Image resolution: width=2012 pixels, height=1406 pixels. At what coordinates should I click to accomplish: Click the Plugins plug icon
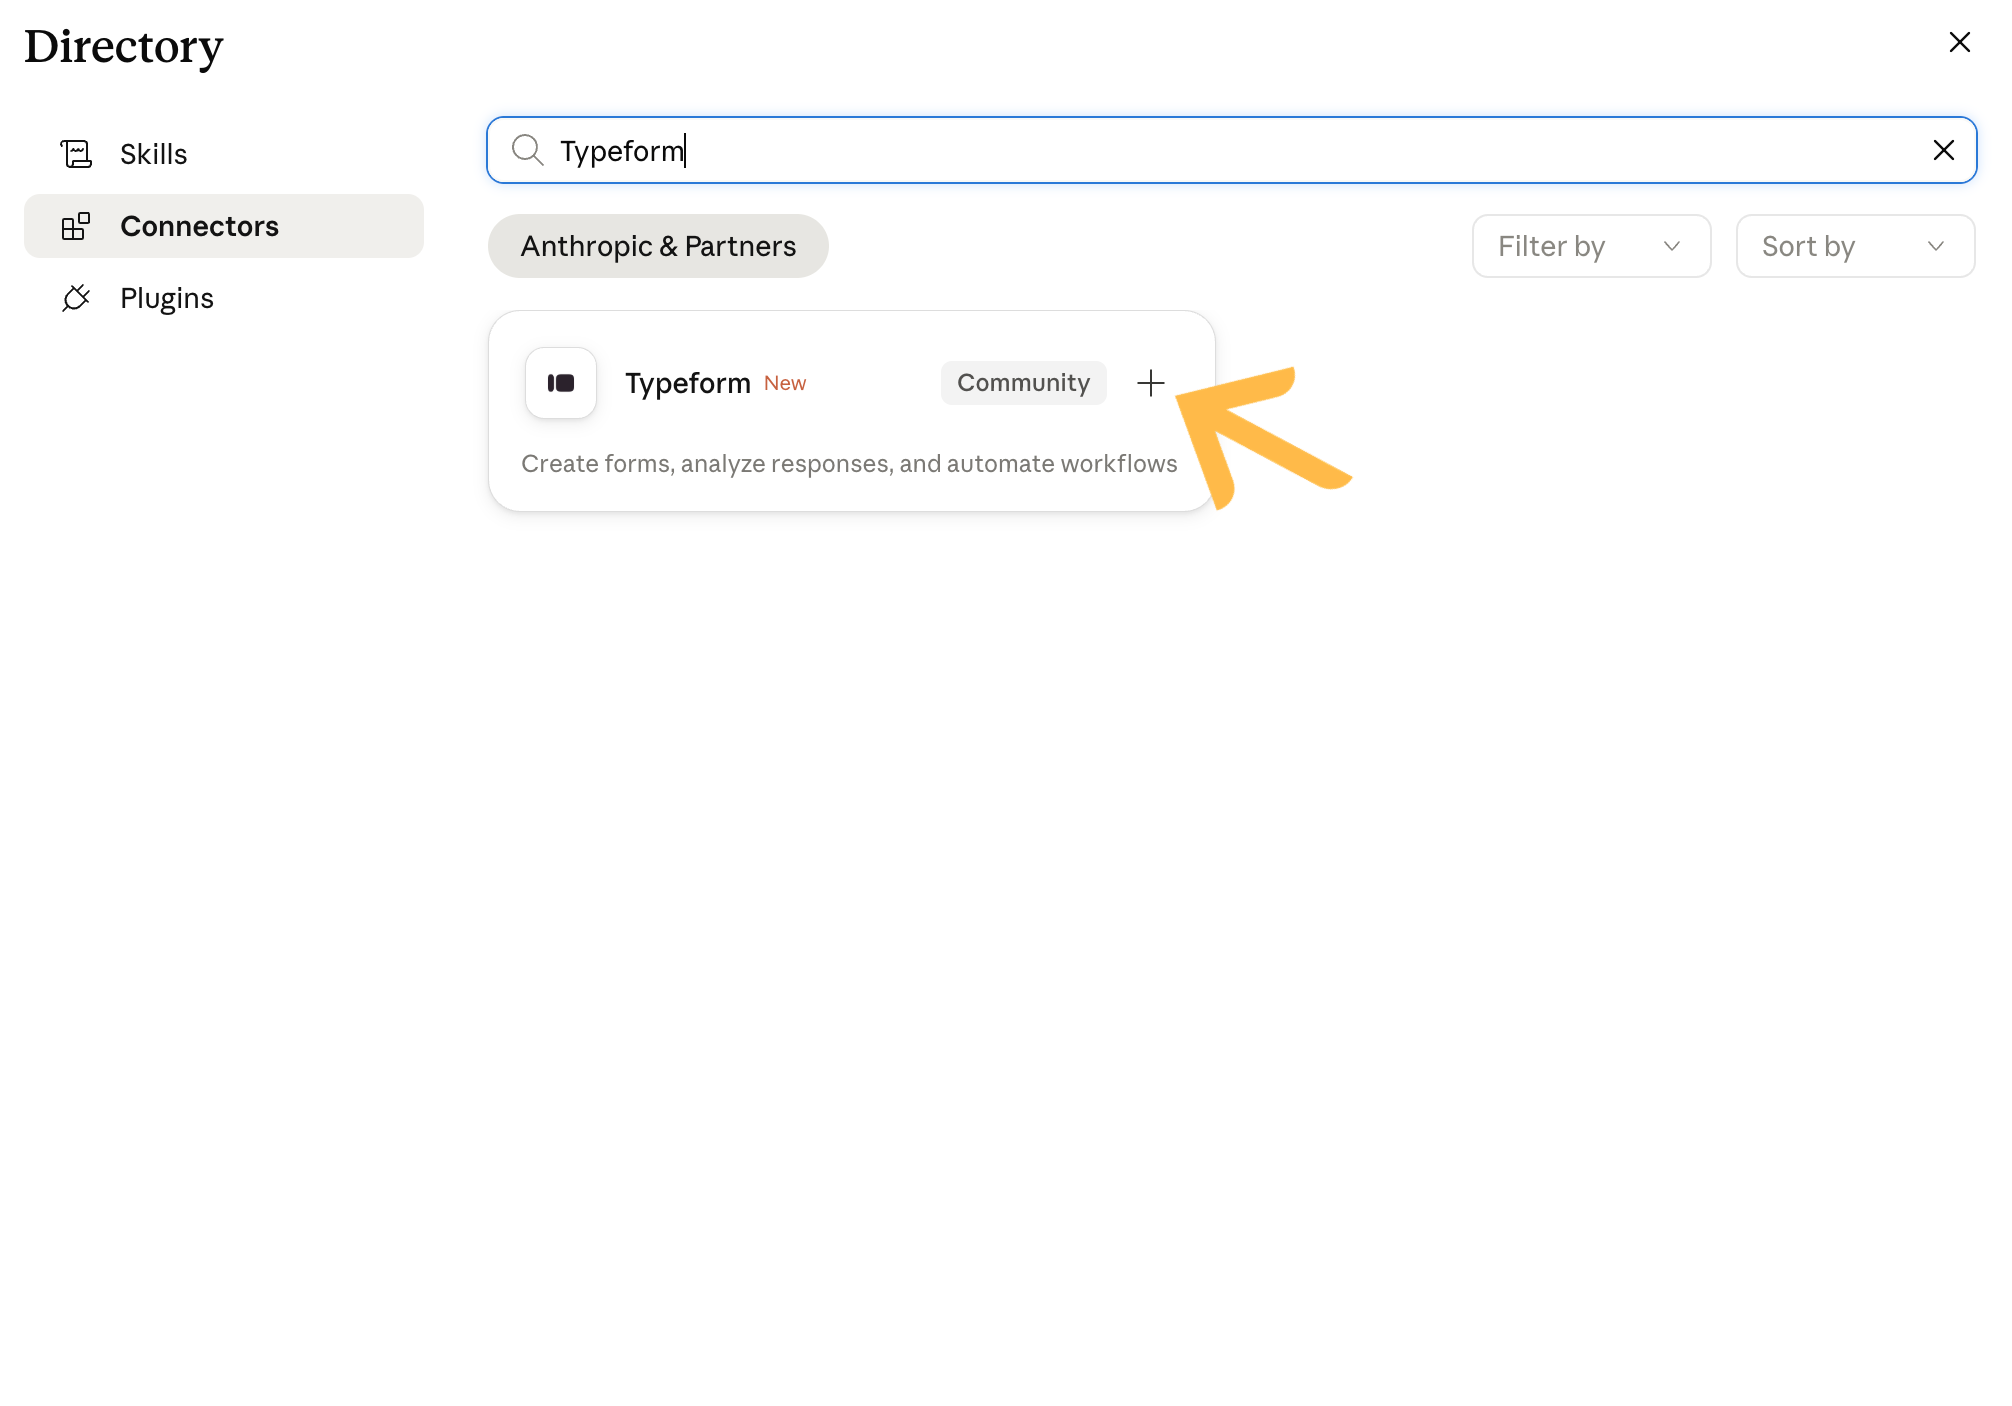click(76, 298)
